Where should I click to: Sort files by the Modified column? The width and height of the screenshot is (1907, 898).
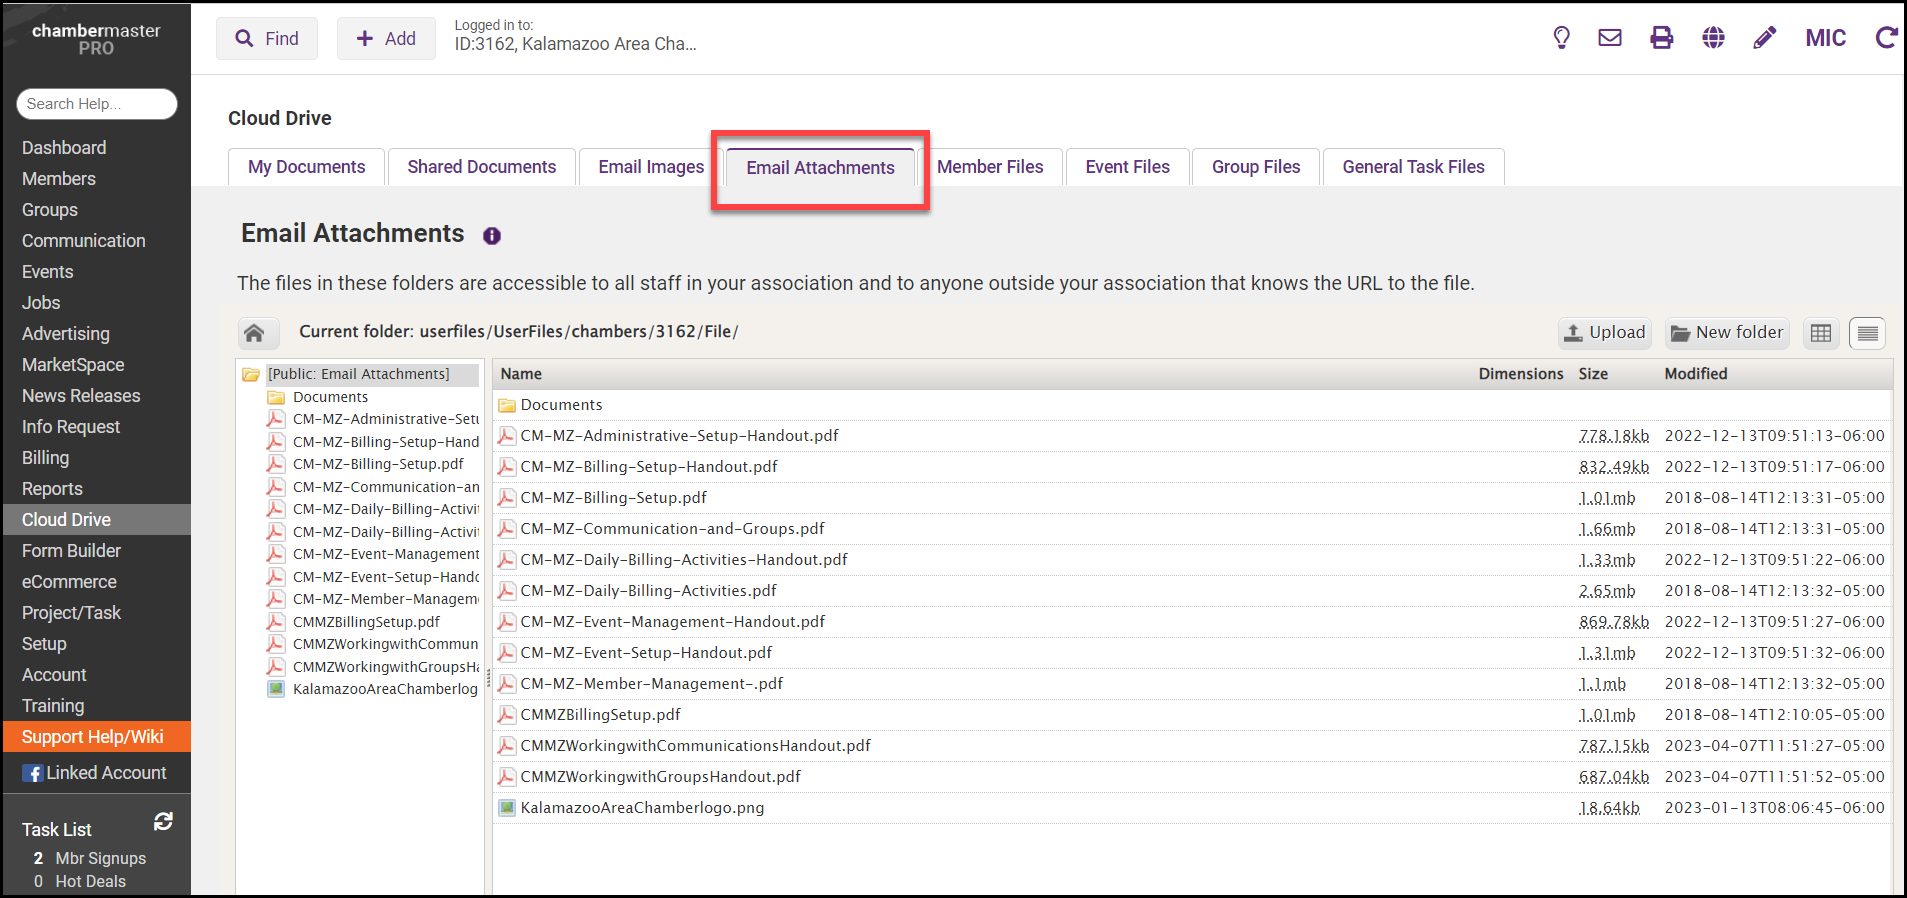(x=1695, y=374)
